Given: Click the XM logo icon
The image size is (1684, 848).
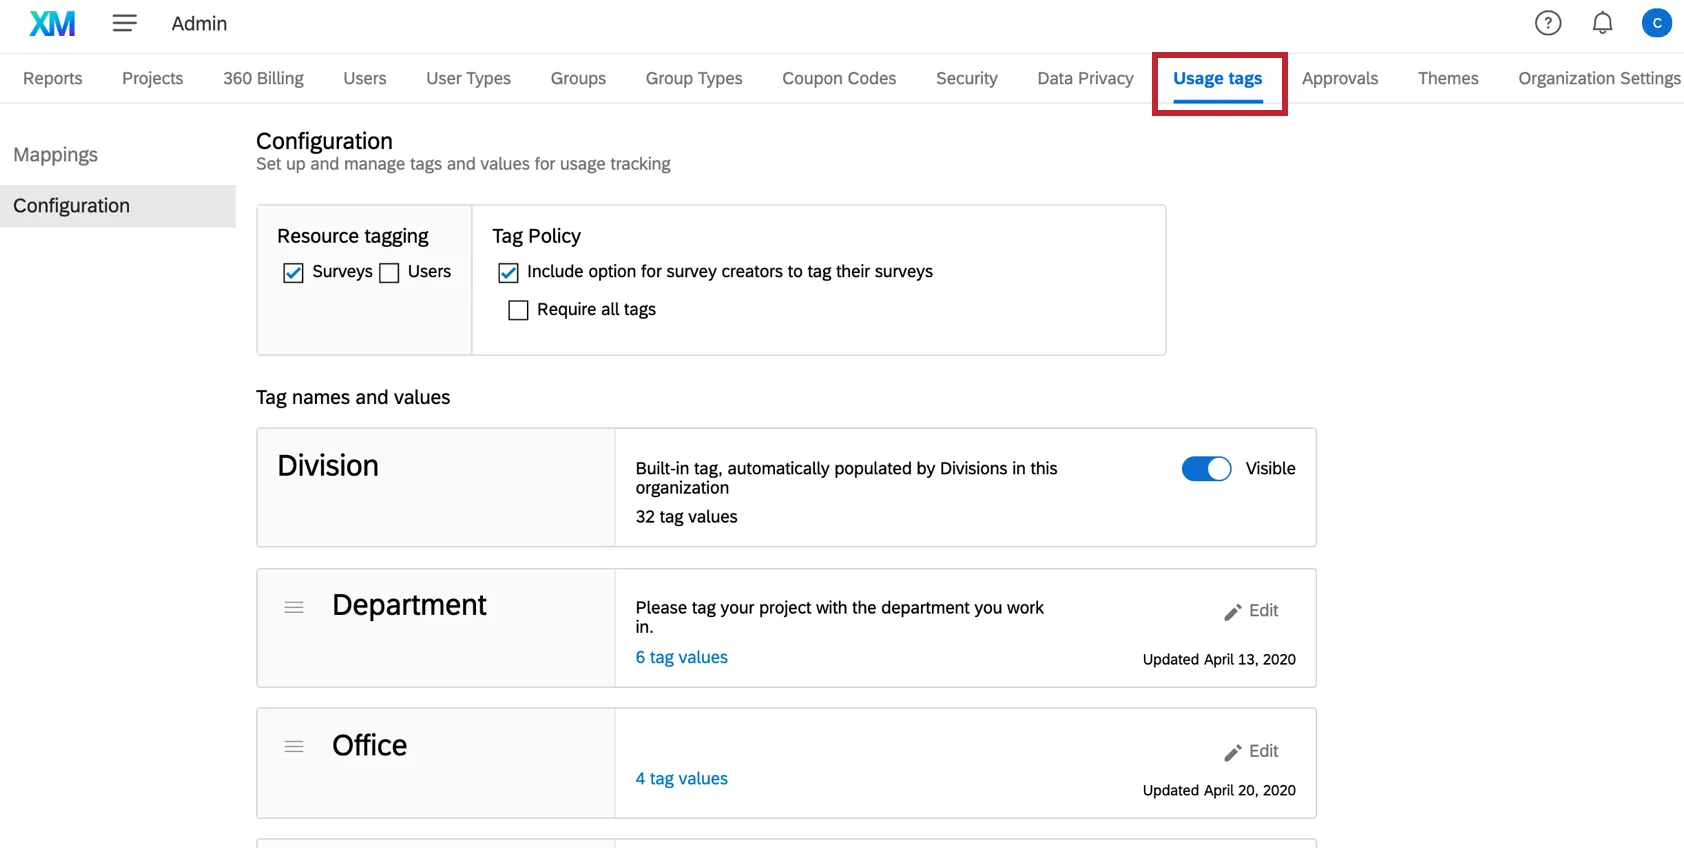Looking at the screenshot, I should (52, 23).
